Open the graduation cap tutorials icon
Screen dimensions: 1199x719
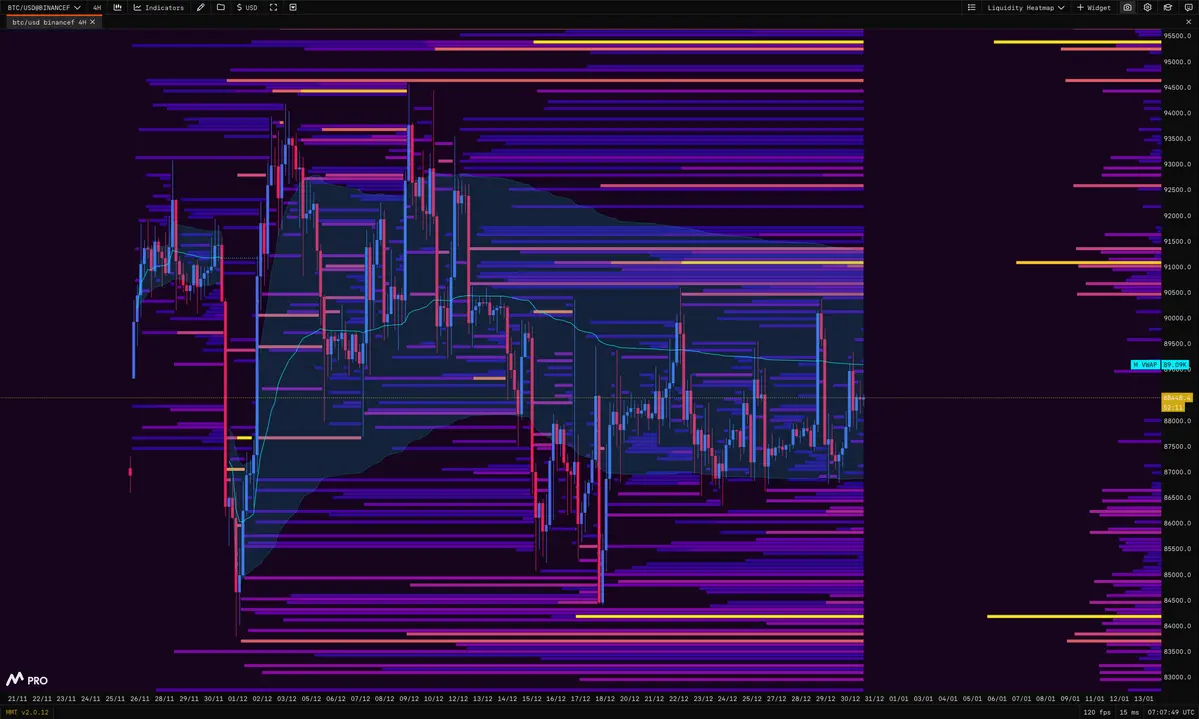(1168, 8)
